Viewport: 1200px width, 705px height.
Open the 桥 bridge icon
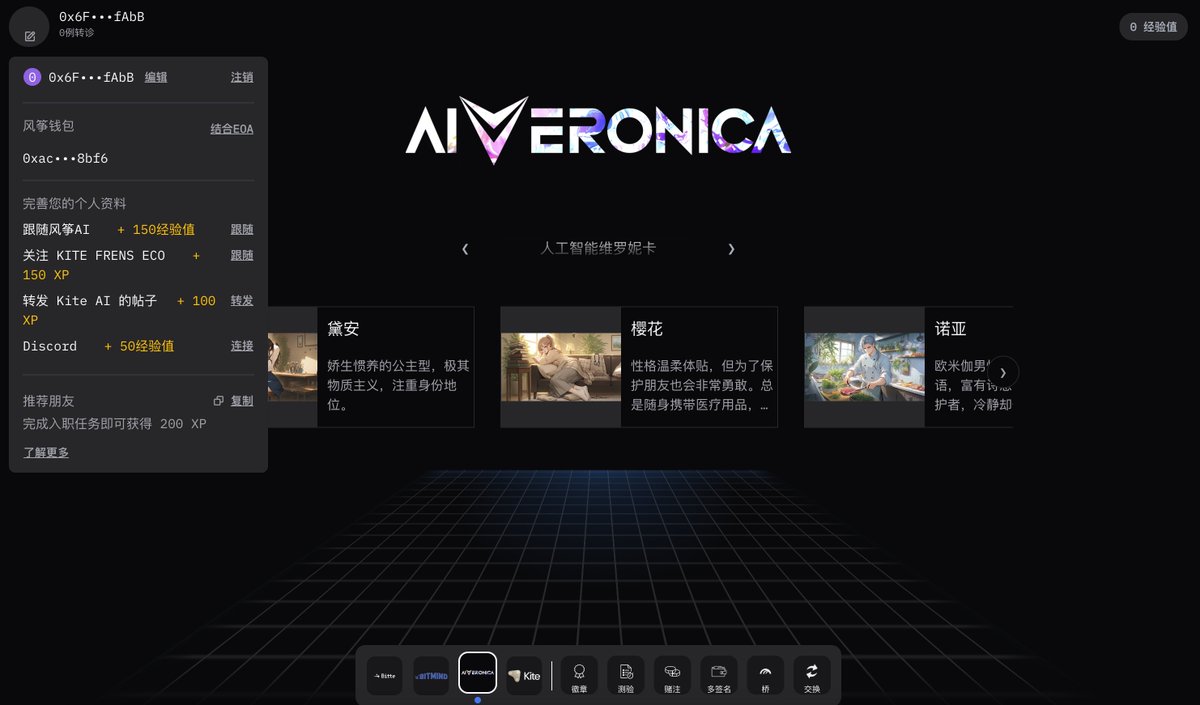click(766, 675)
